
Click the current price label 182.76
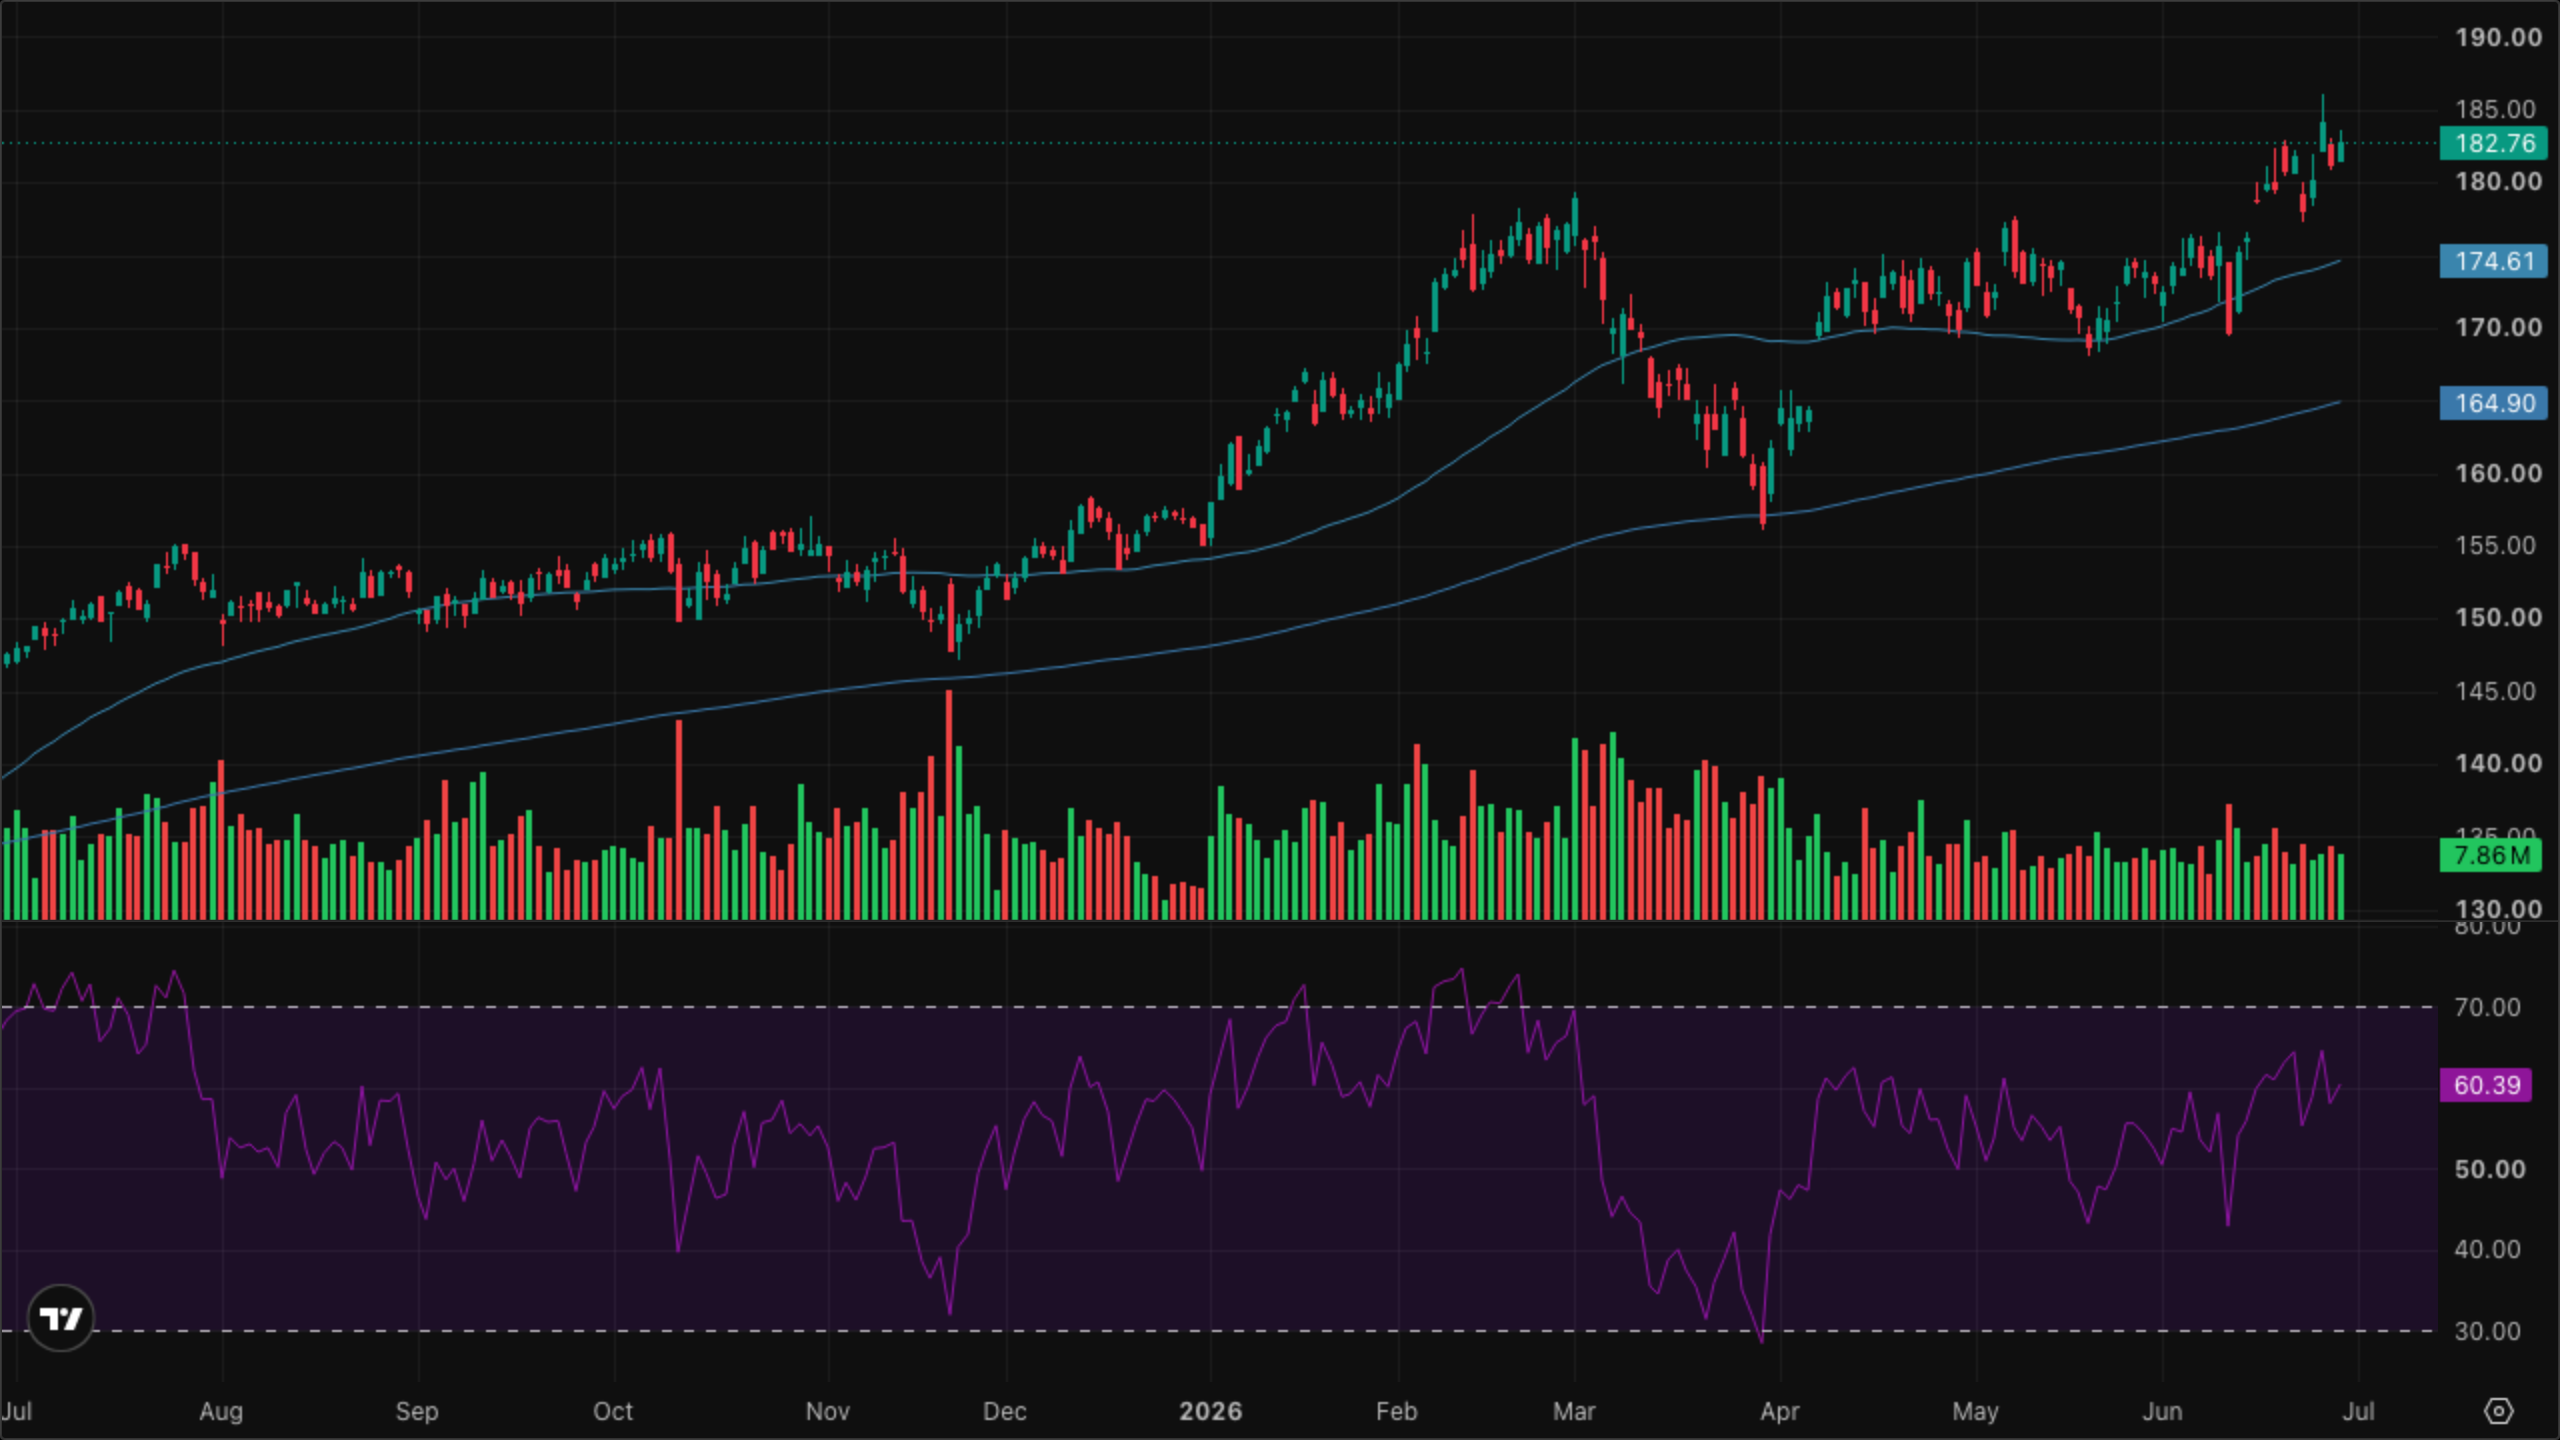(x=2494, y=143)
